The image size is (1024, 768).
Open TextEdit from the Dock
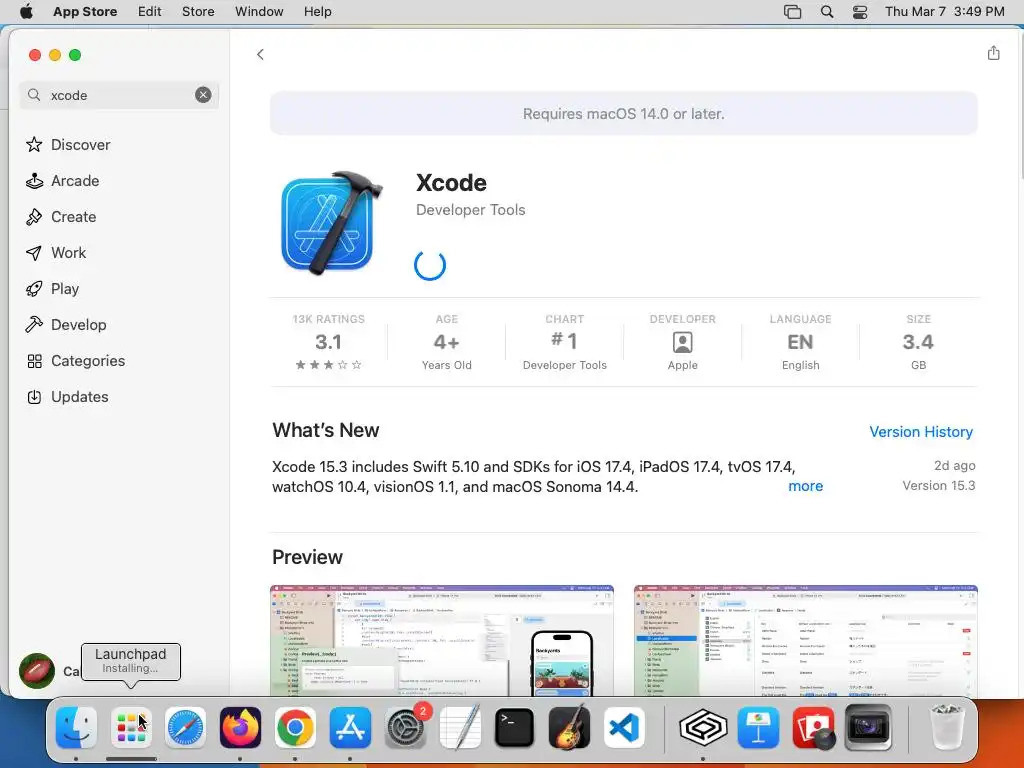460,728
